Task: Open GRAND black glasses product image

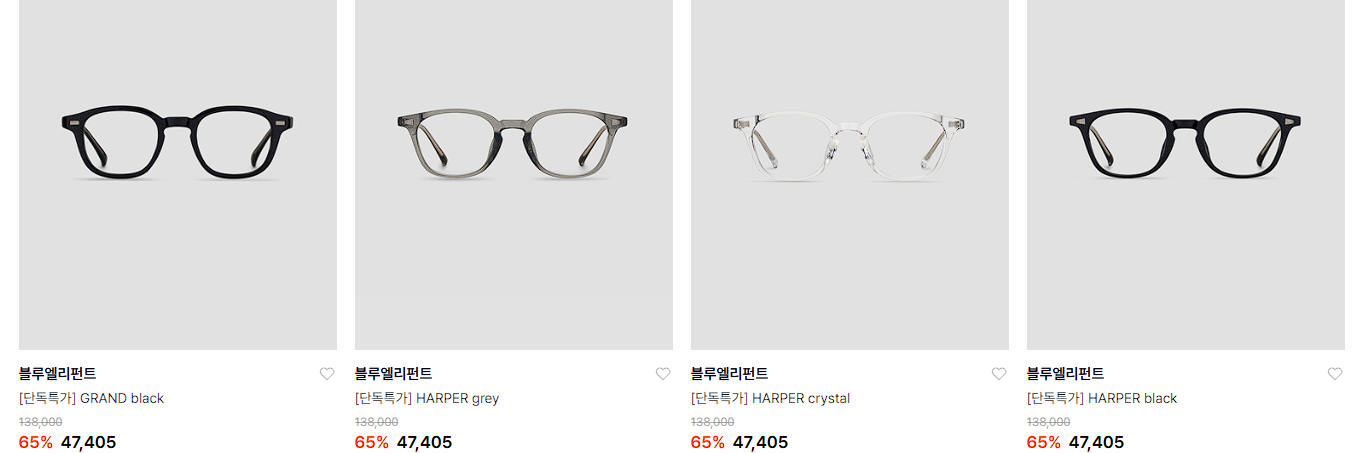Action: pyautogui.click(x=178, y=174)
